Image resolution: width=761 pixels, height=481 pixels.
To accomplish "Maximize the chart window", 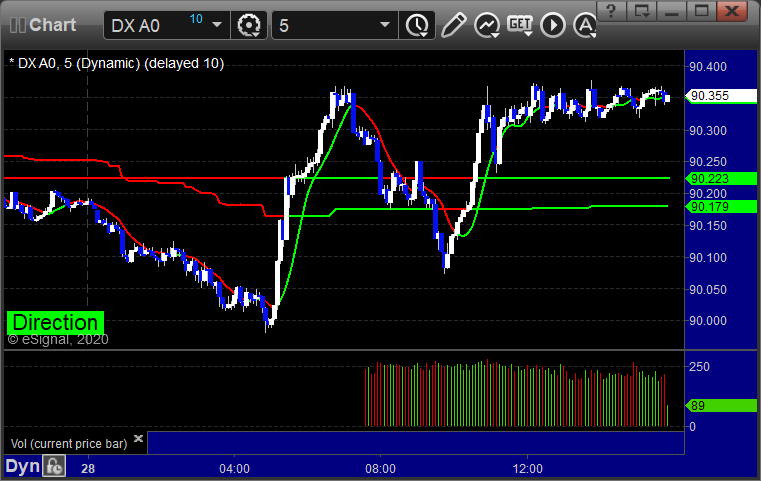I will 701,11.
